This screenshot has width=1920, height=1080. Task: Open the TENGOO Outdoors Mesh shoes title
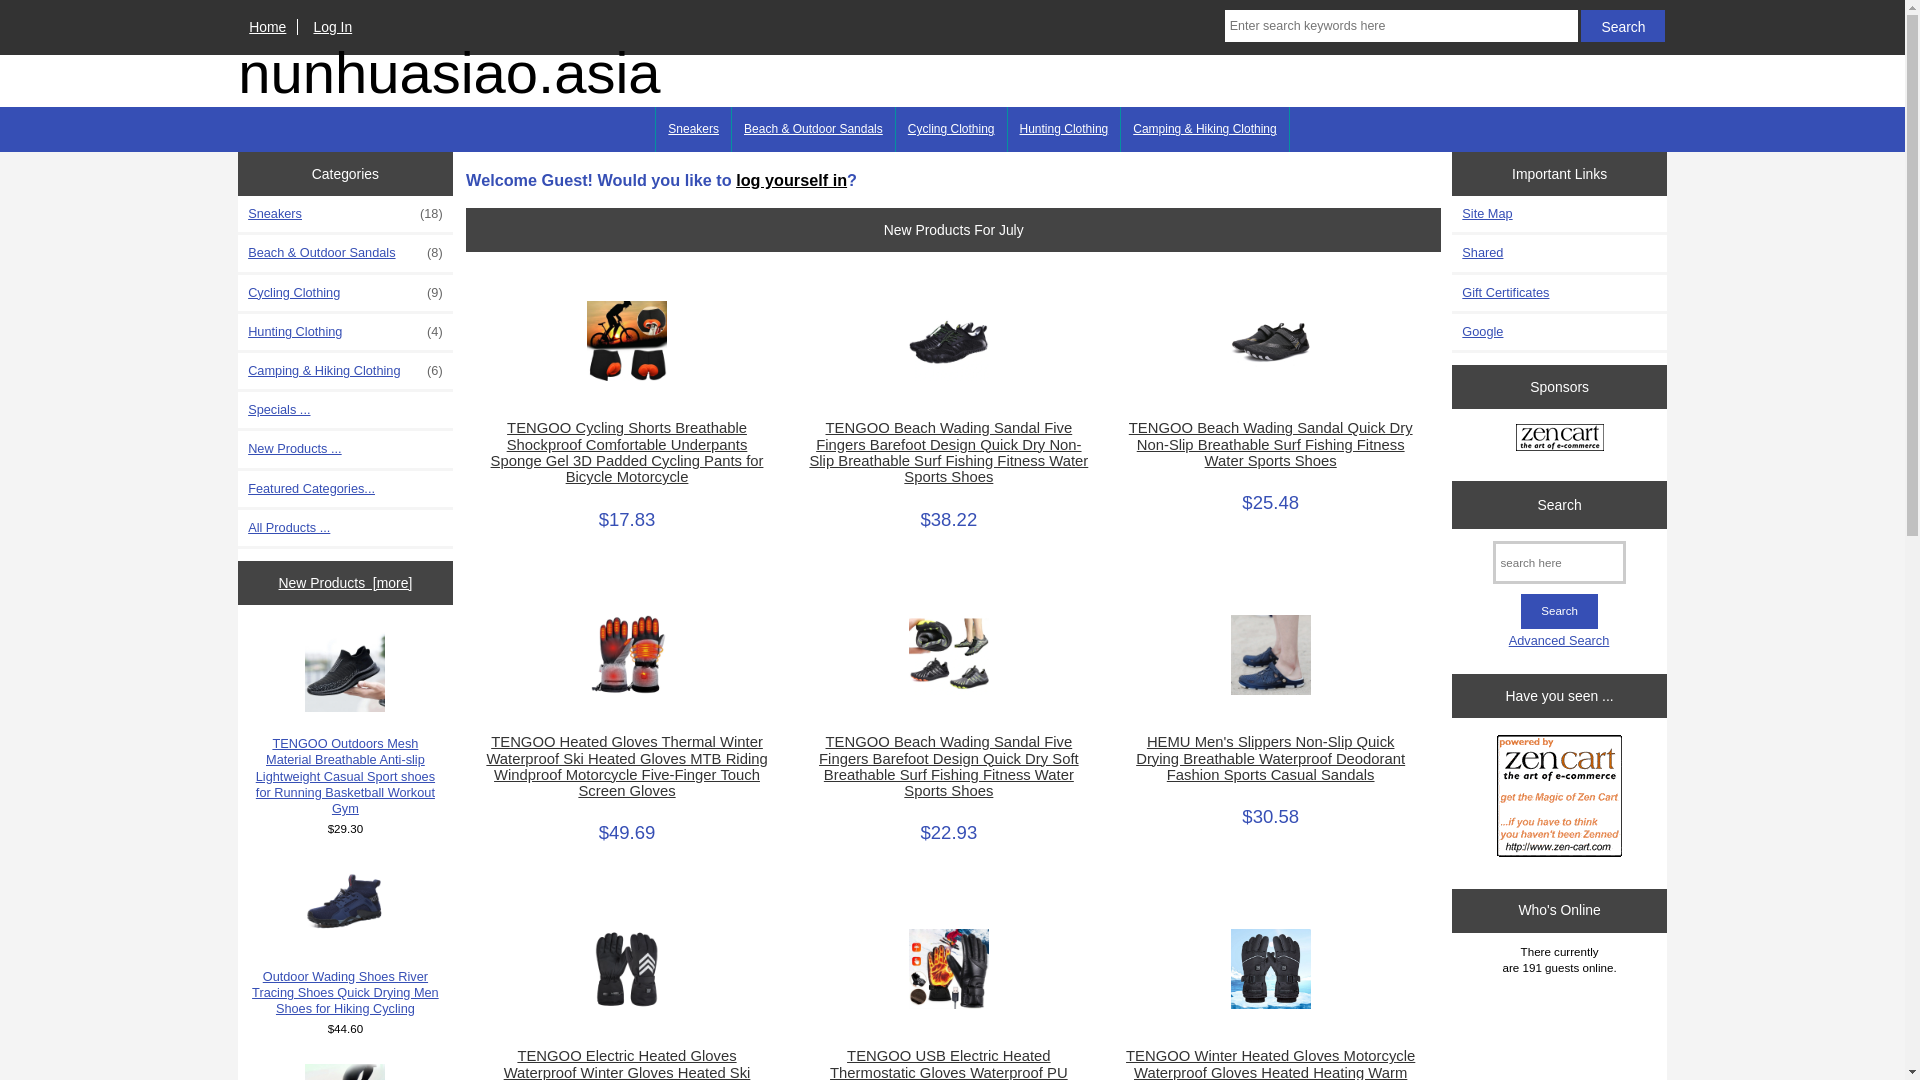pyautogui.click(x=345, y=776)
